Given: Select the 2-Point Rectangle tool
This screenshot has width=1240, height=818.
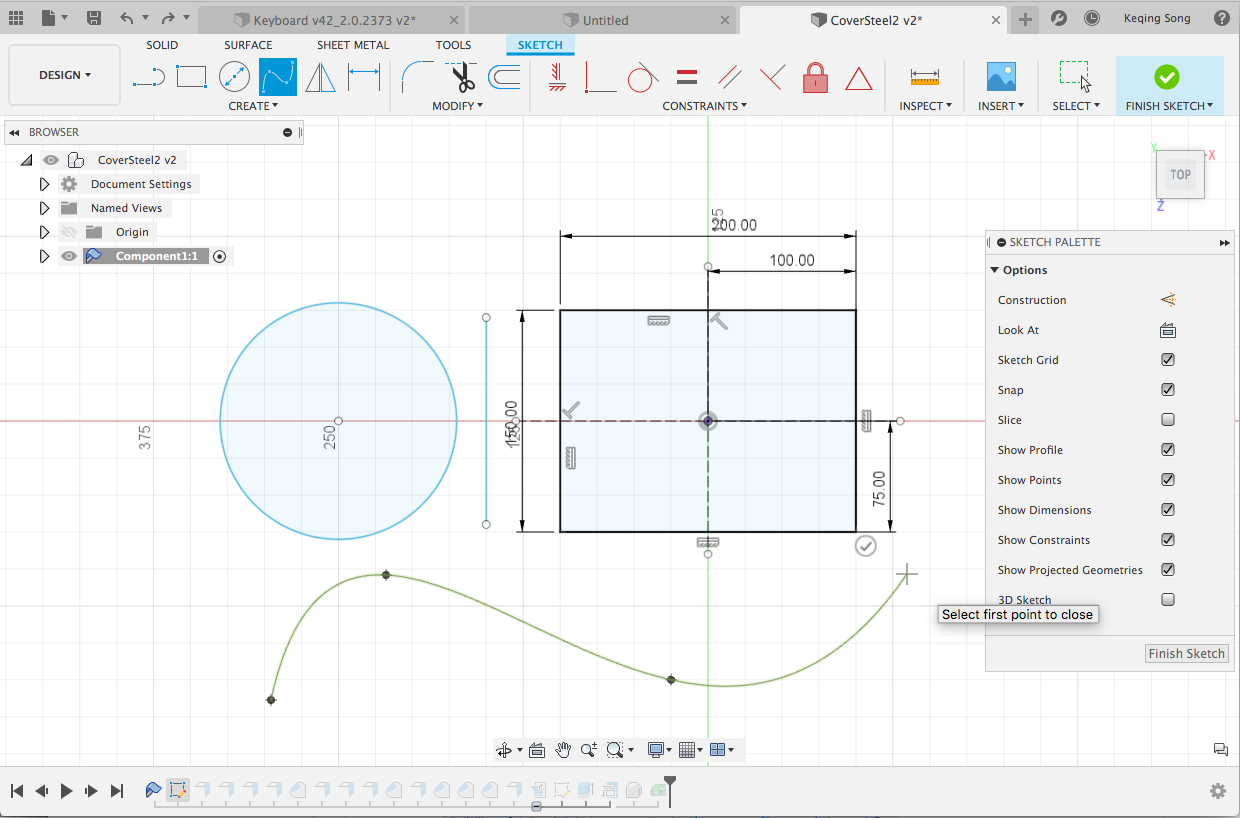Looking at the screenshot, I should (191, 77).
